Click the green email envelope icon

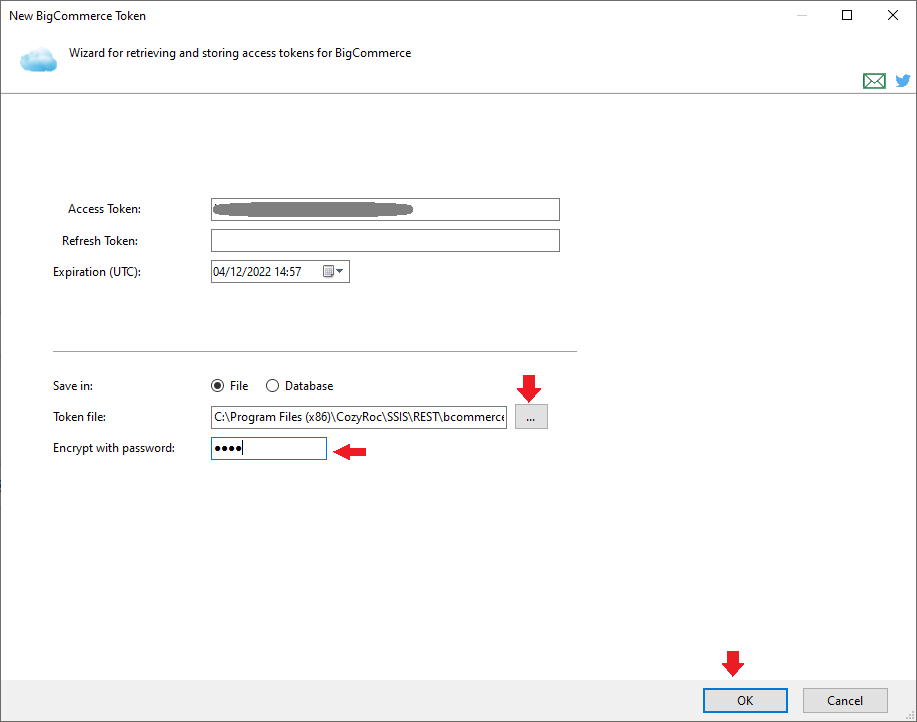[x=874, y=81]
